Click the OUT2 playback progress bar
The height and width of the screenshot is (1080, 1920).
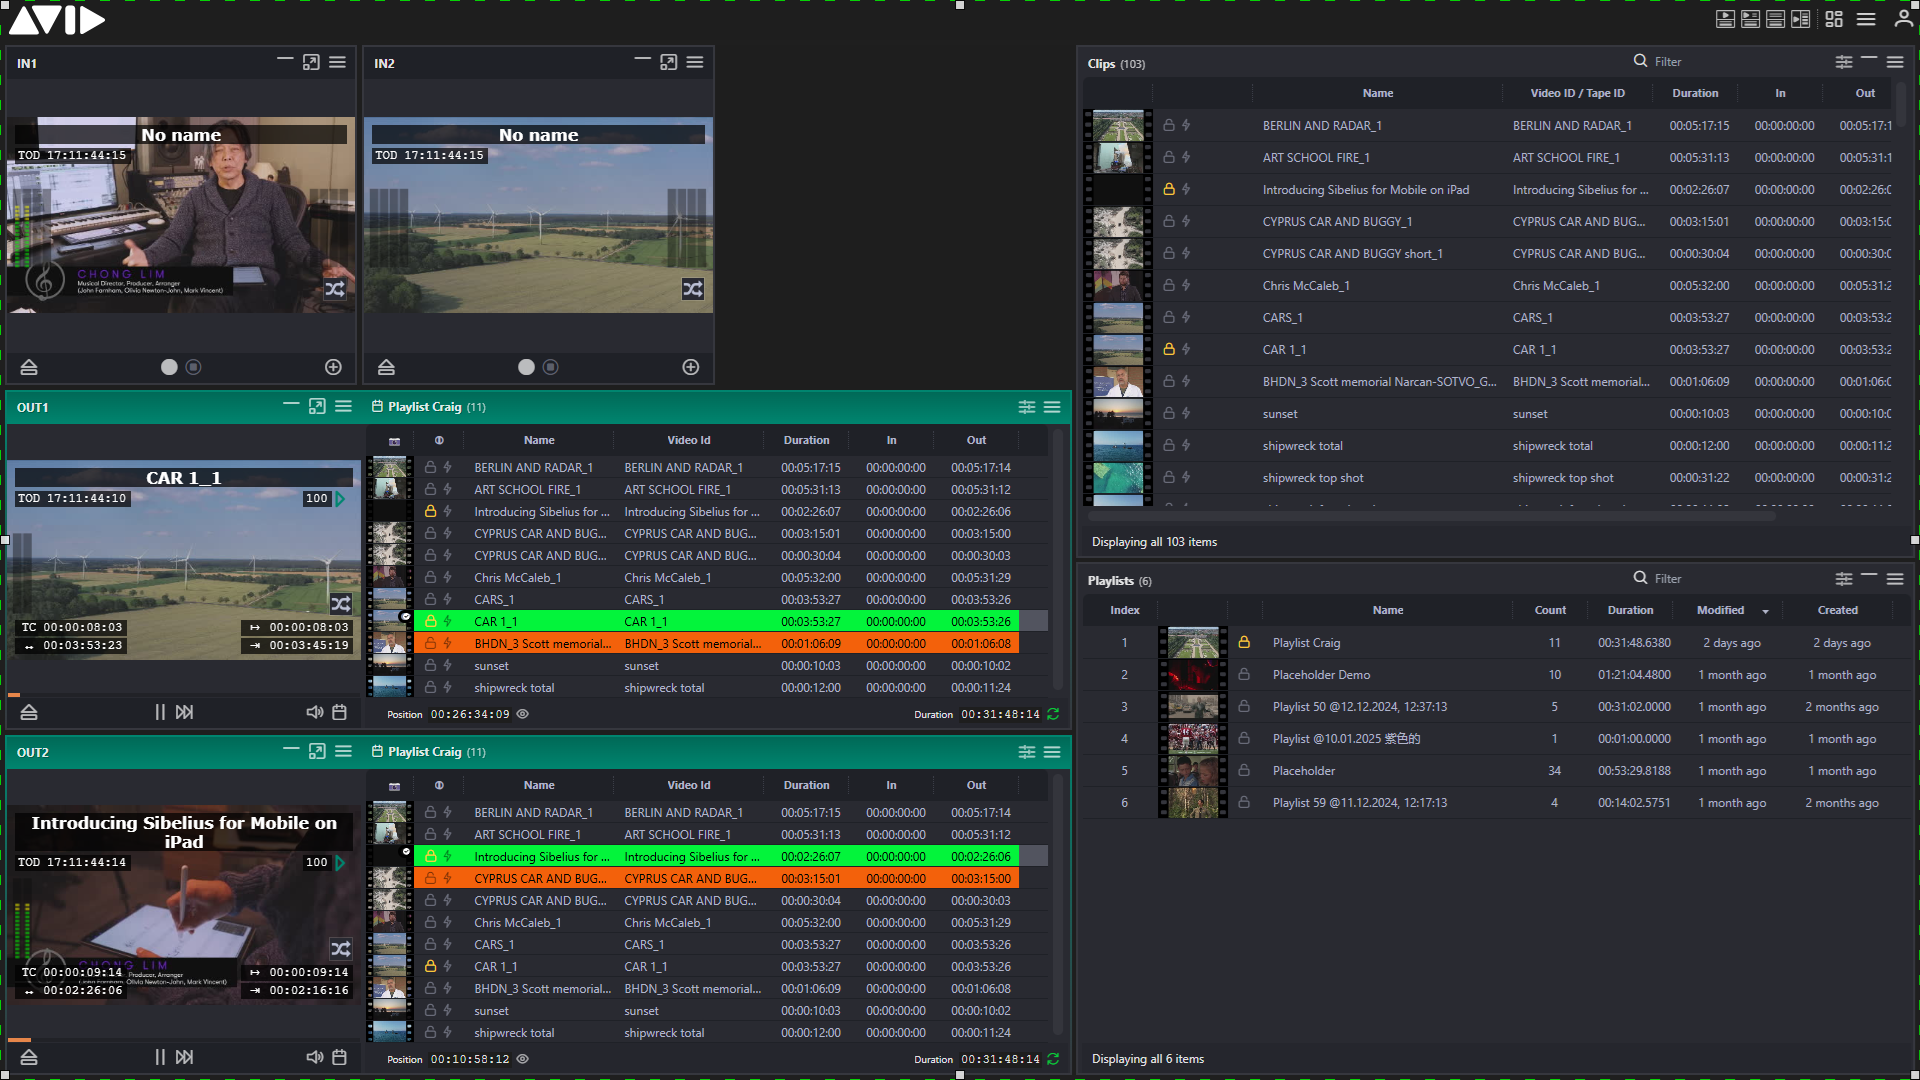[184, 1040]
